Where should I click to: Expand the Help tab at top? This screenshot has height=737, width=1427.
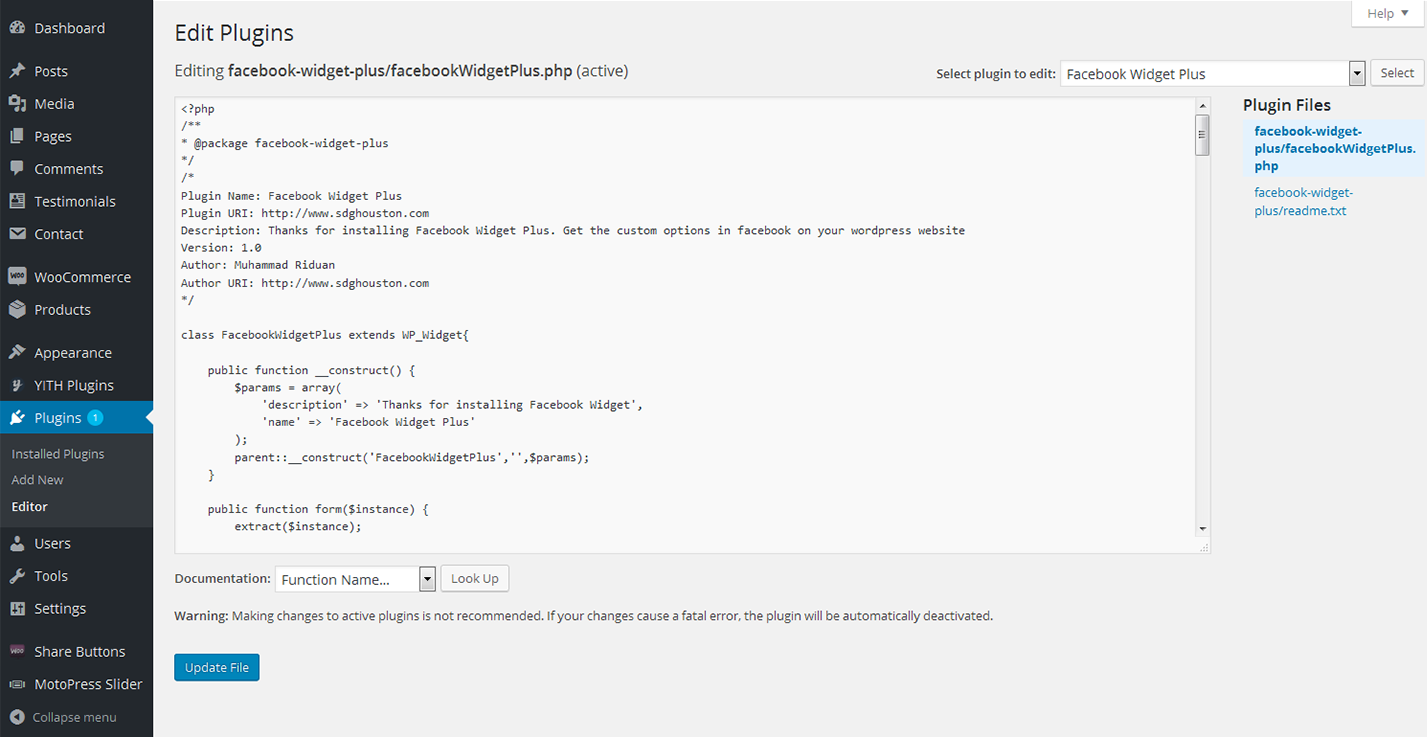click(x=1387, y=14)
